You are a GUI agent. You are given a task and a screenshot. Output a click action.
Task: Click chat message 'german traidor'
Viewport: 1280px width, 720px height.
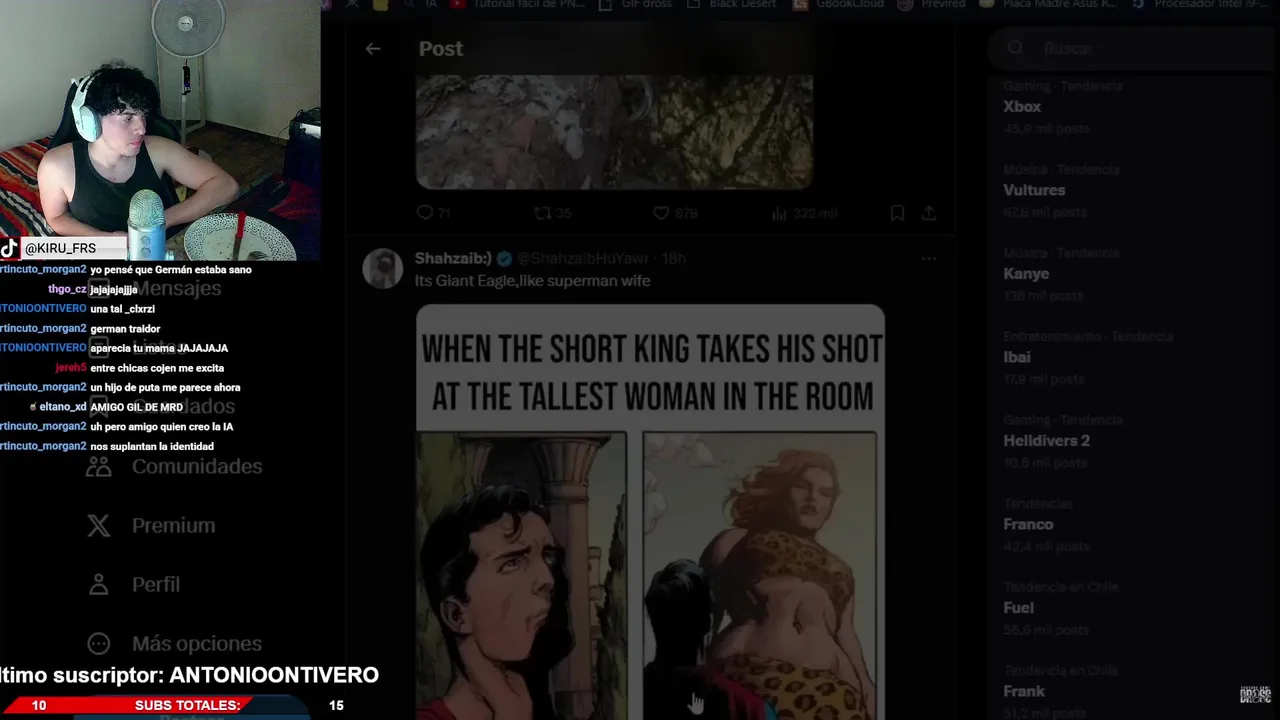pos(125,328)
